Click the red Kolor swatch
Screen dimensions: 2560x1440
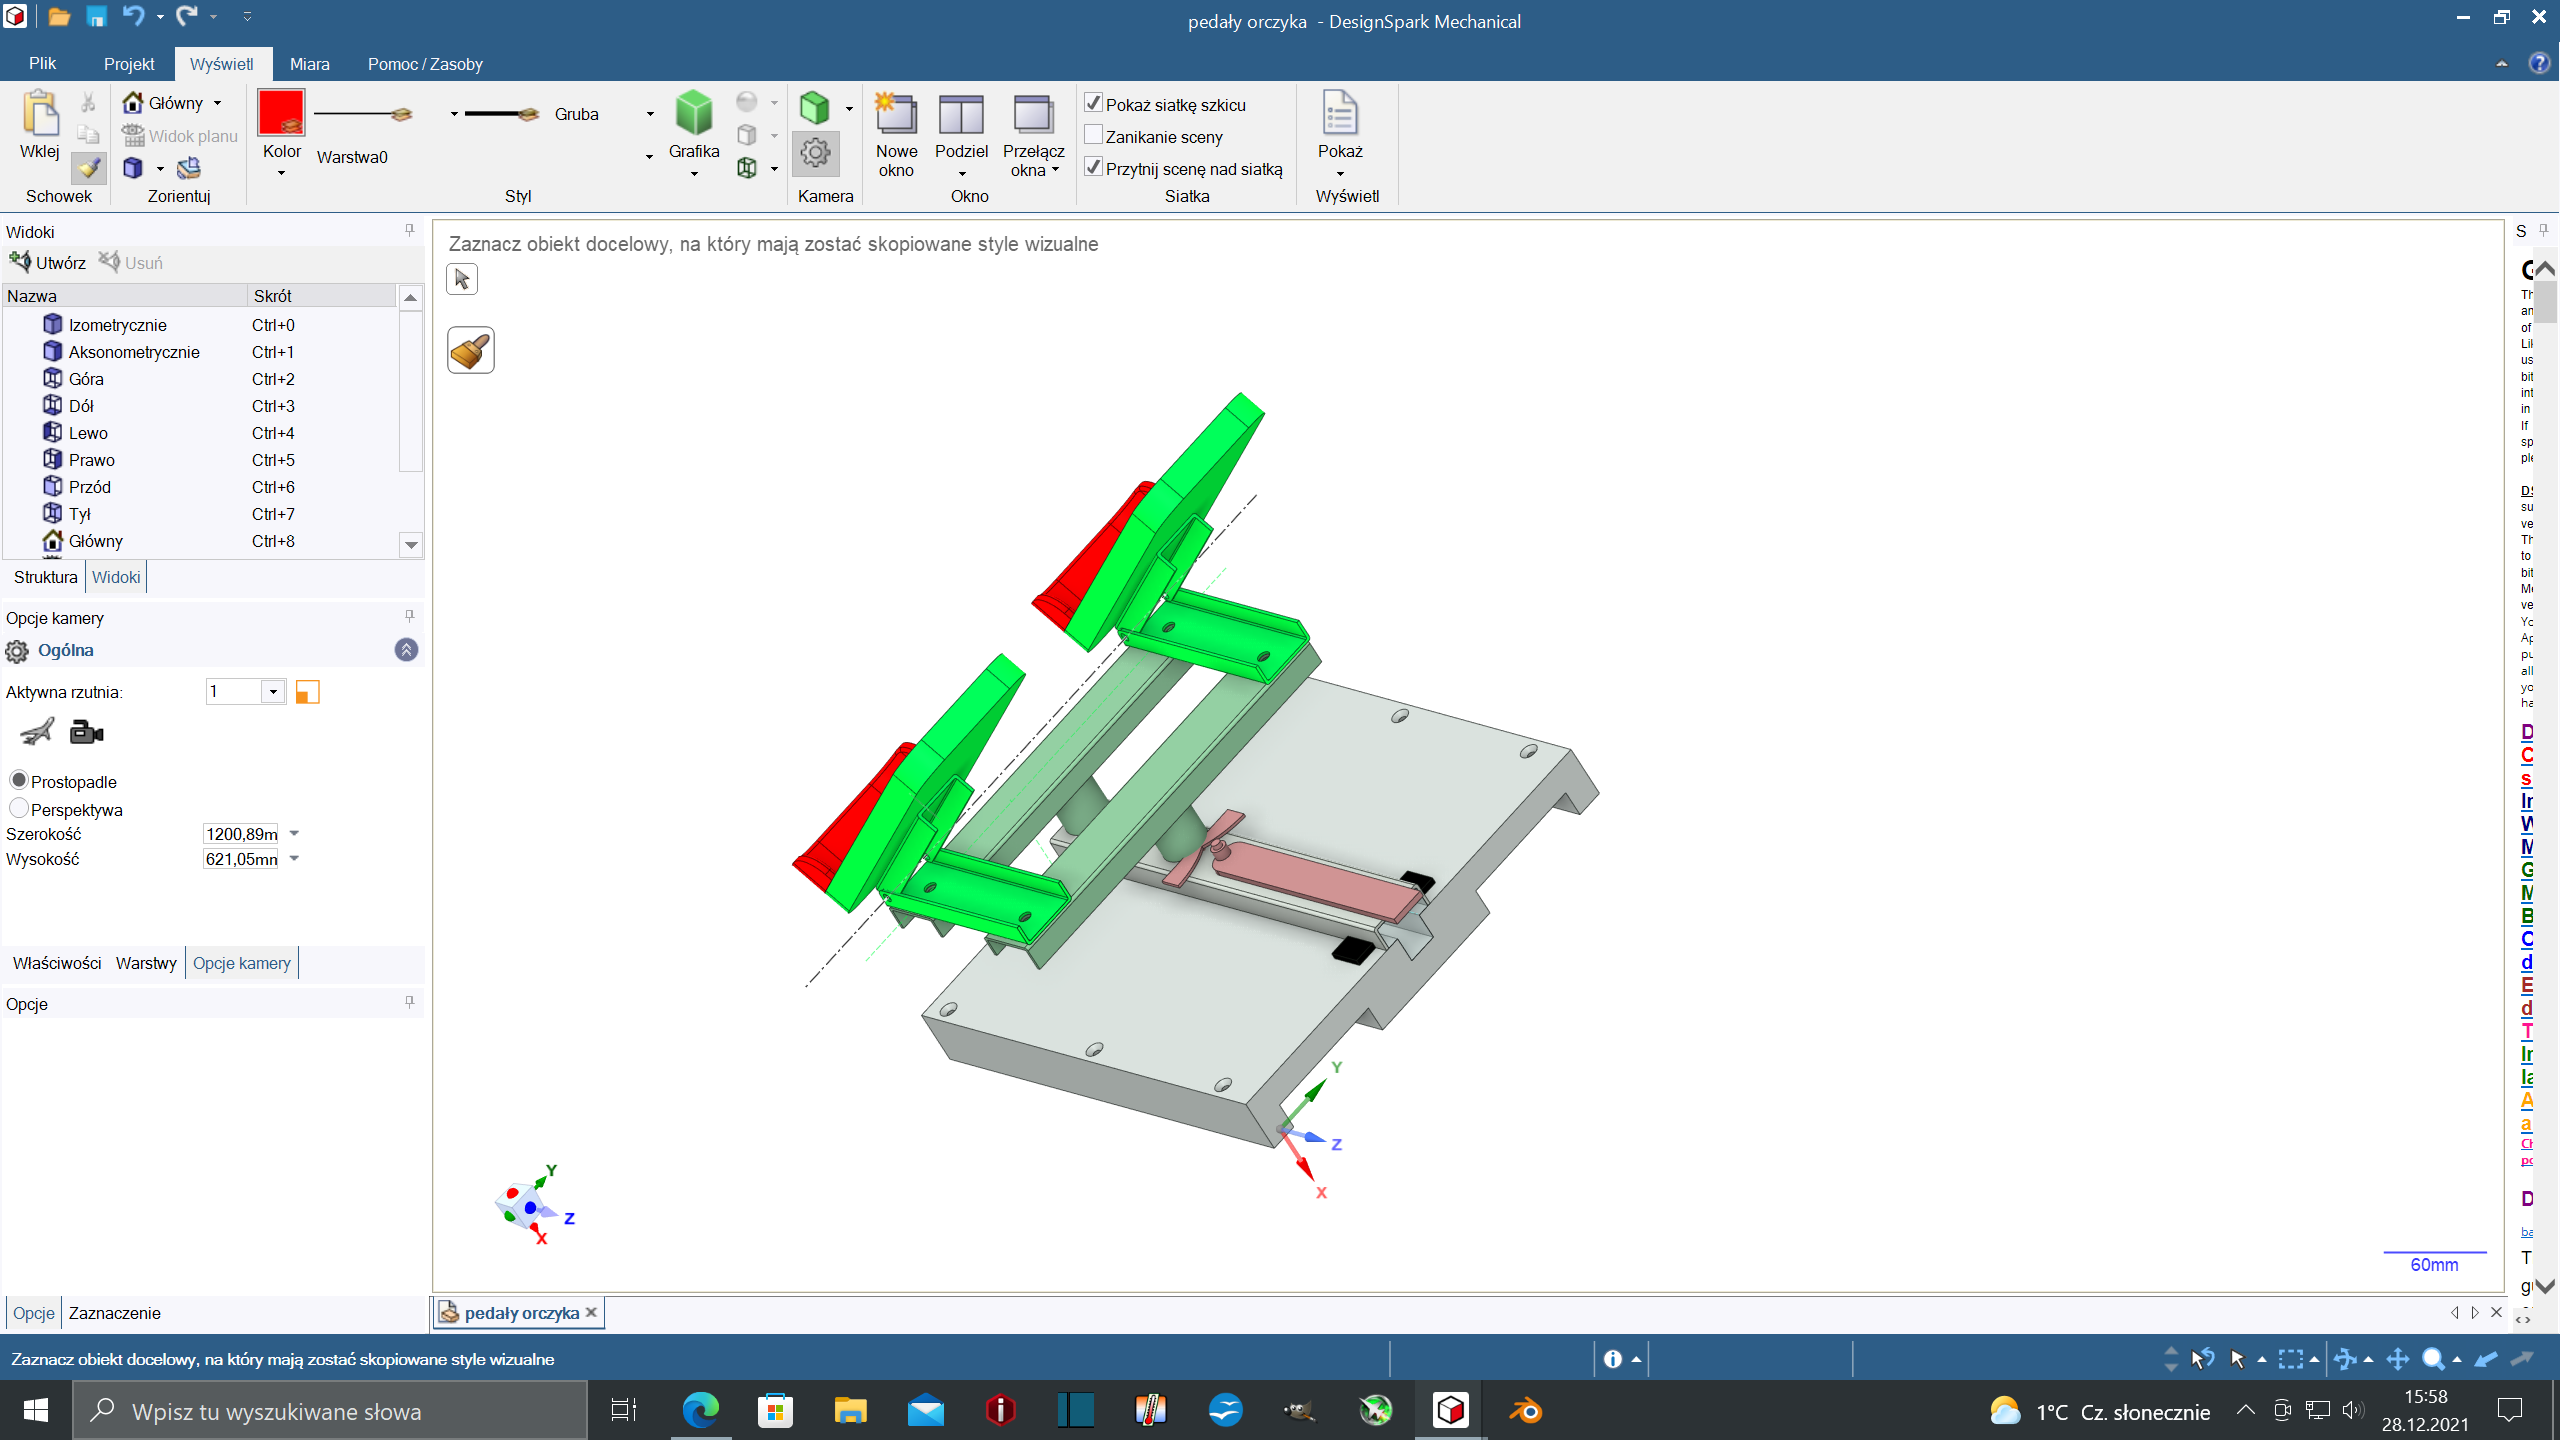pyautogui.click(x=281, y=112)
